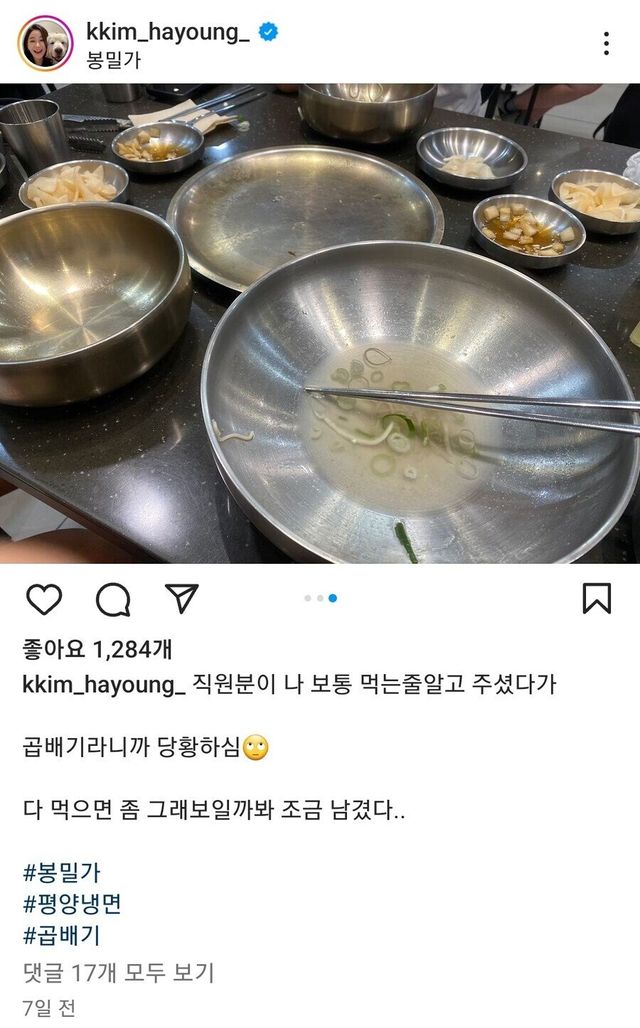Open hashtag #곱배기
640x1028 pixels.
(62, 936)
